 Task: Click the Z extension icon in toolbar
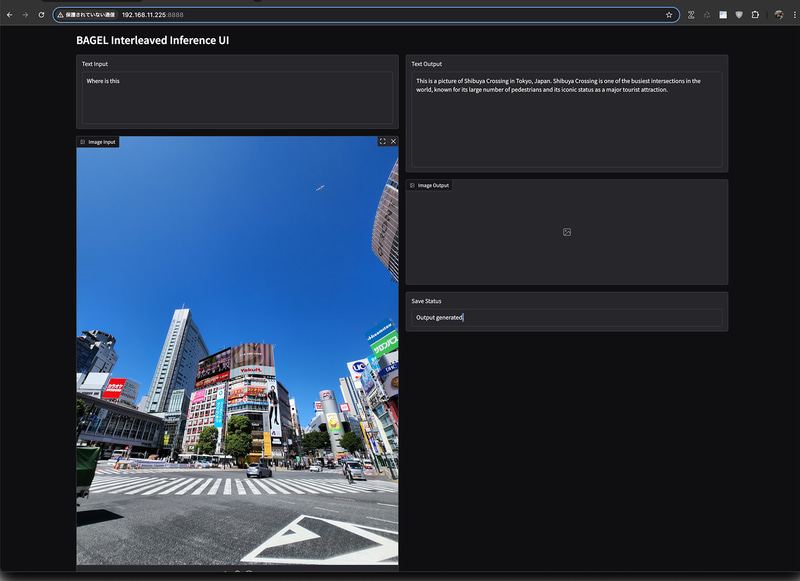[691, 14]
